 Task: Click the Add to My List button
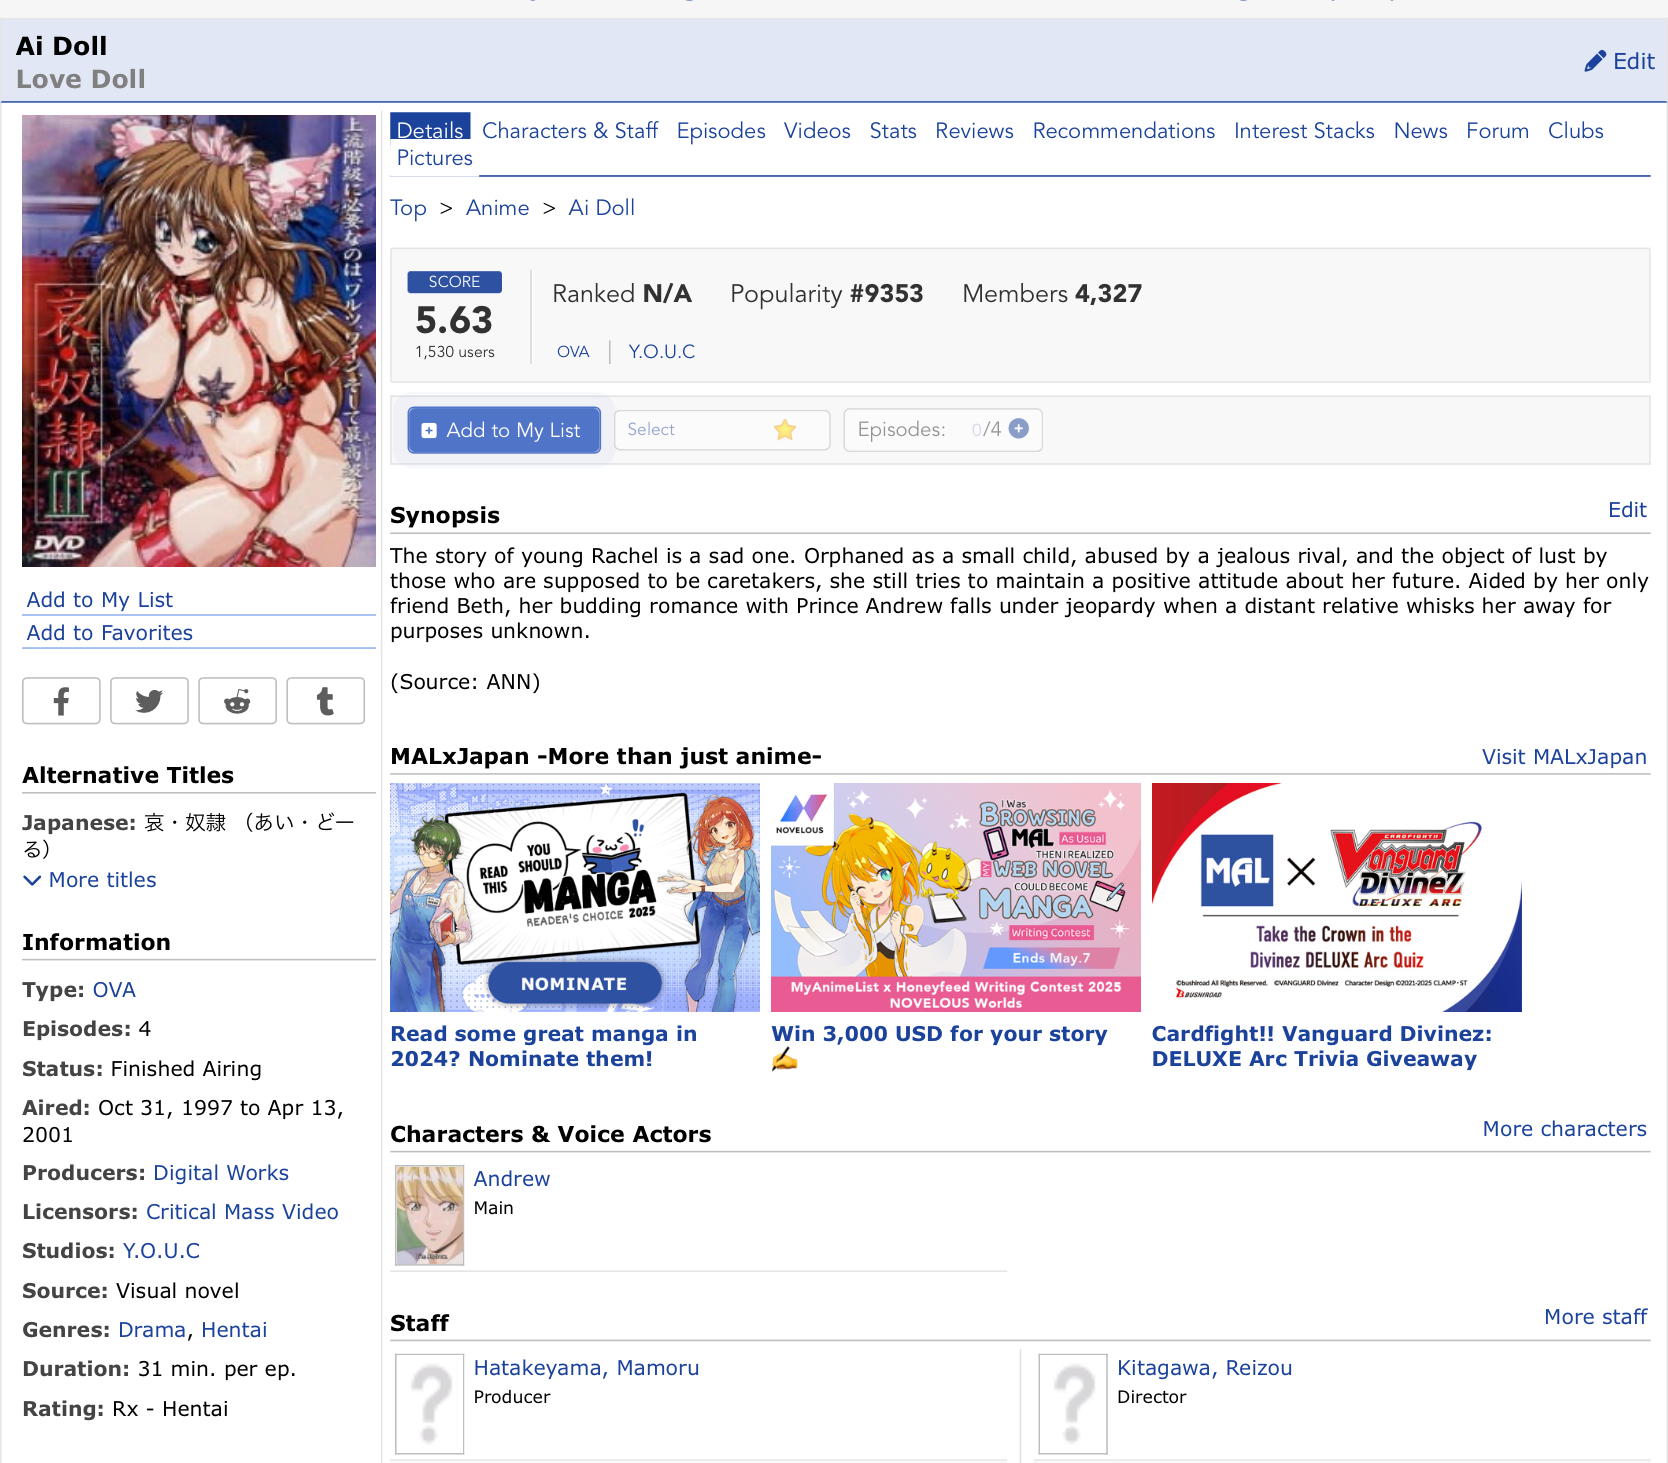click(x=504, y=430)
